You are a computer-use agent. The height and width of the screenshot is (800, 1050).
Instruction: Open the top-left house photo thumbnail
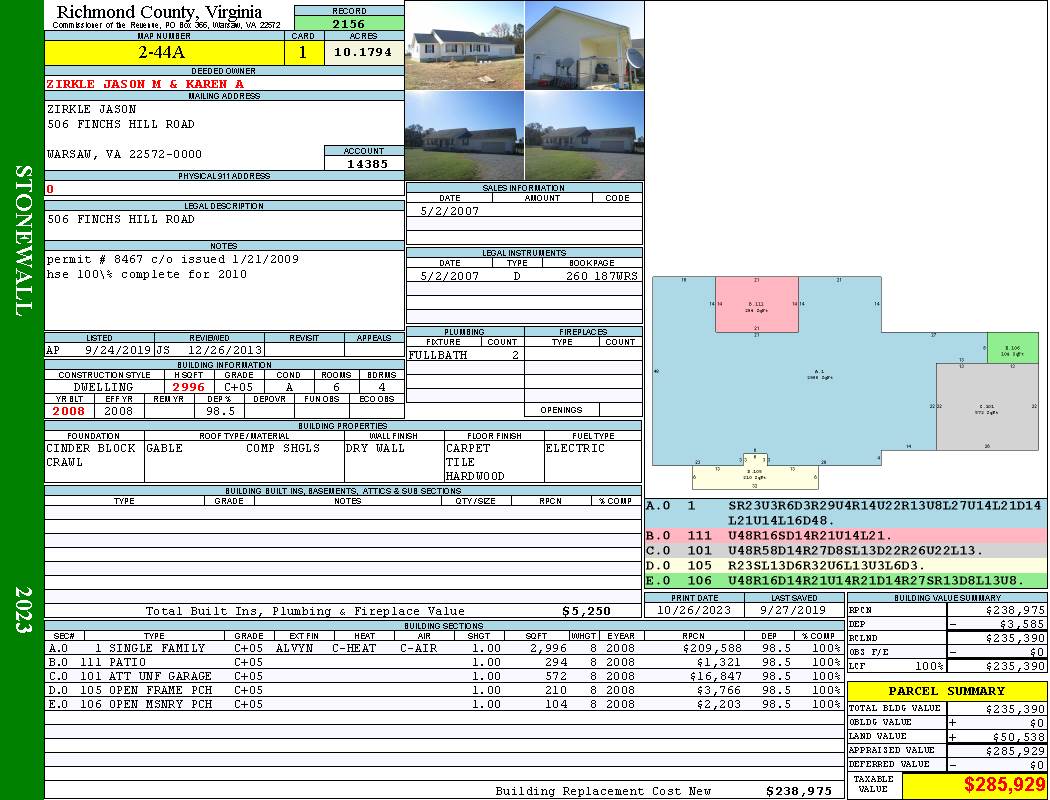click(x=464, y=46)
